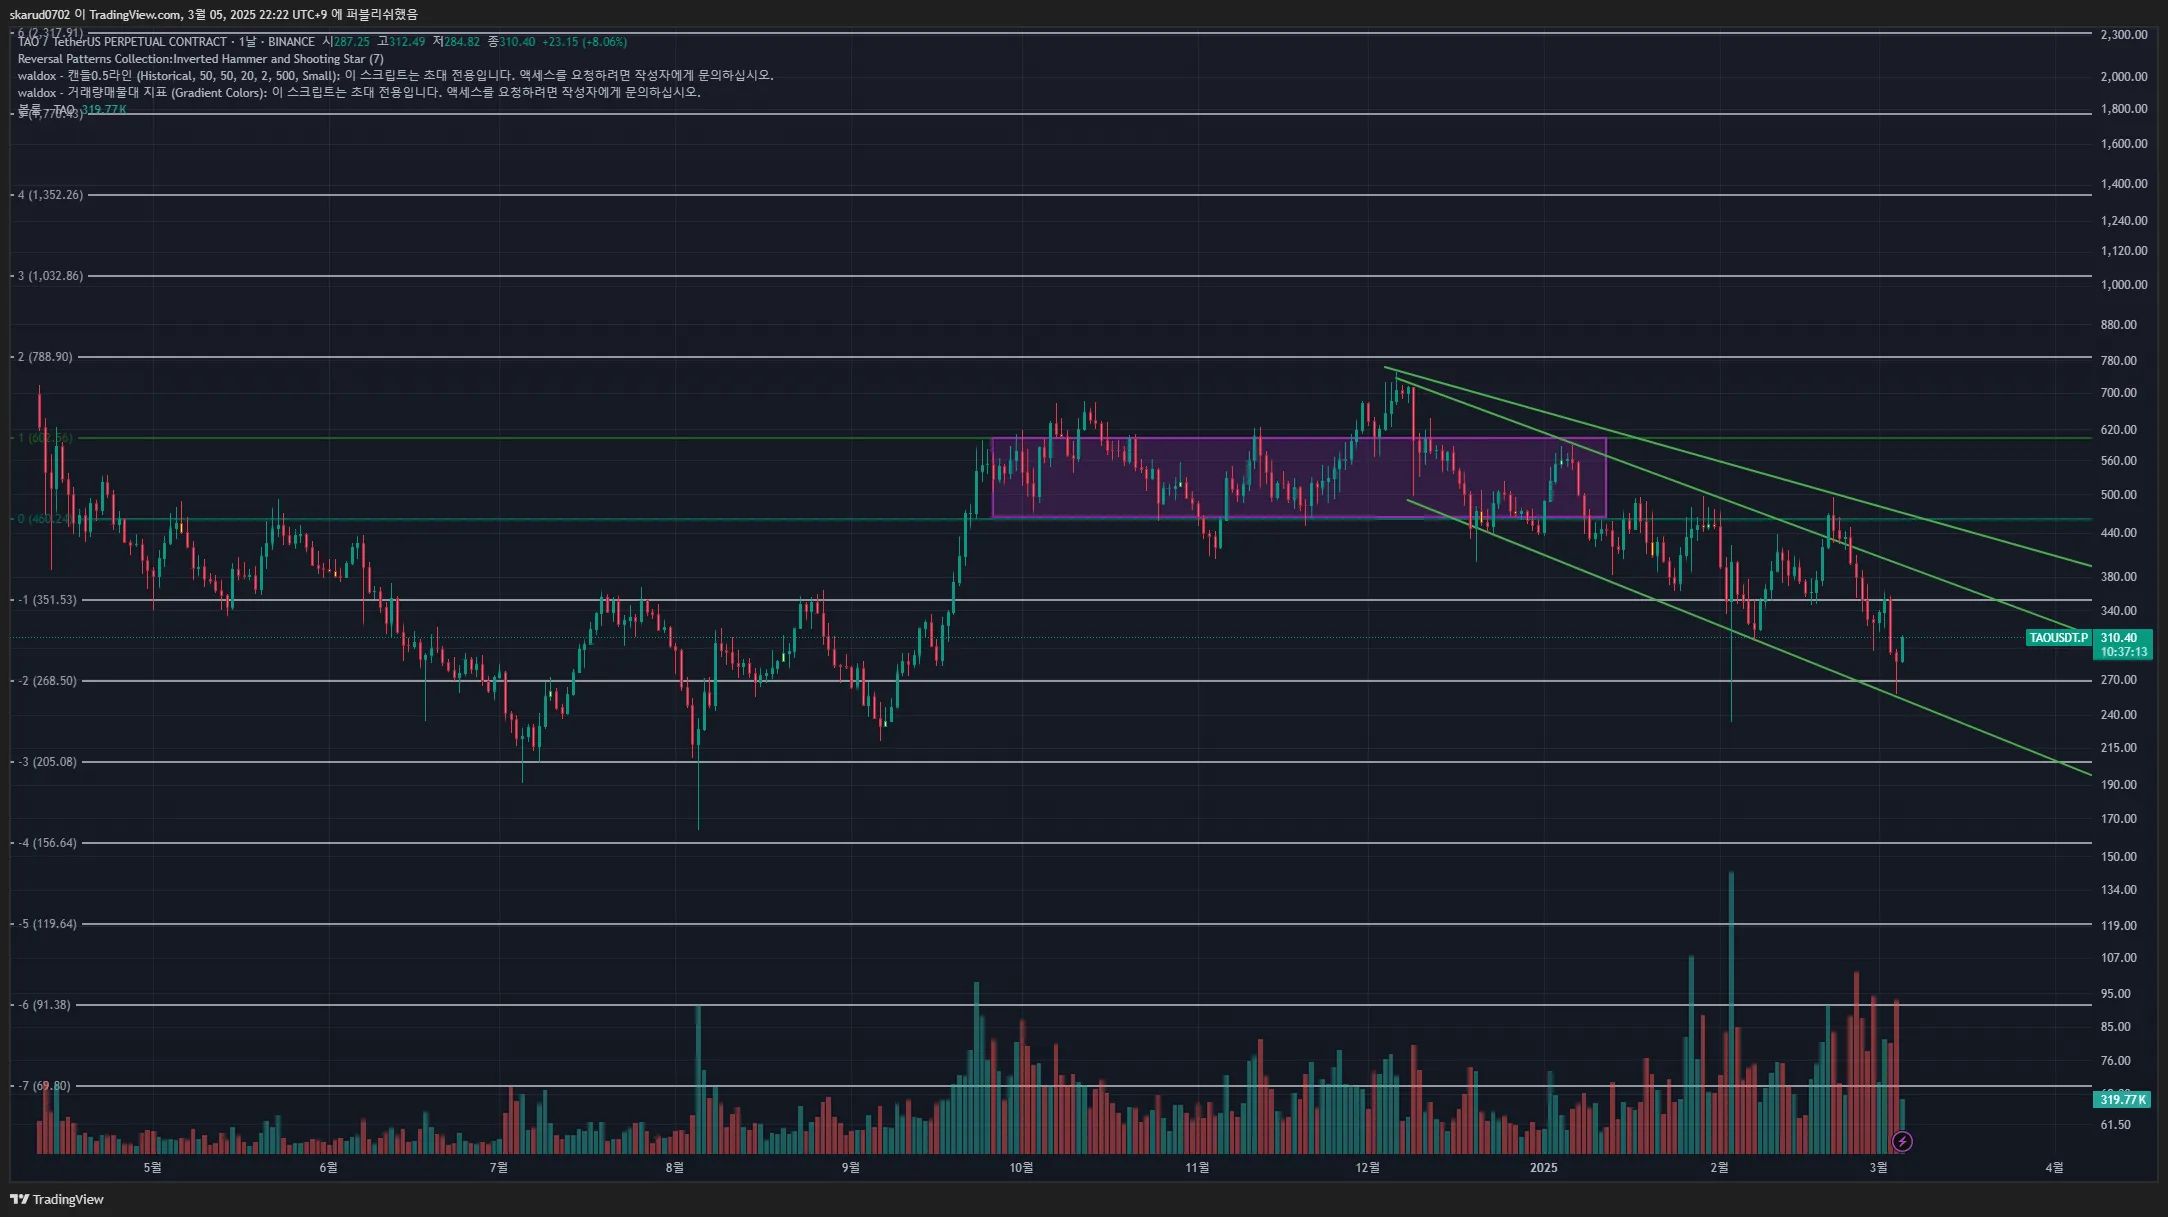Image resolution: width=2168 pixels, height=1217 pixels.
Task: Click the 12월 time axis label
Action: (1368, 1168)
